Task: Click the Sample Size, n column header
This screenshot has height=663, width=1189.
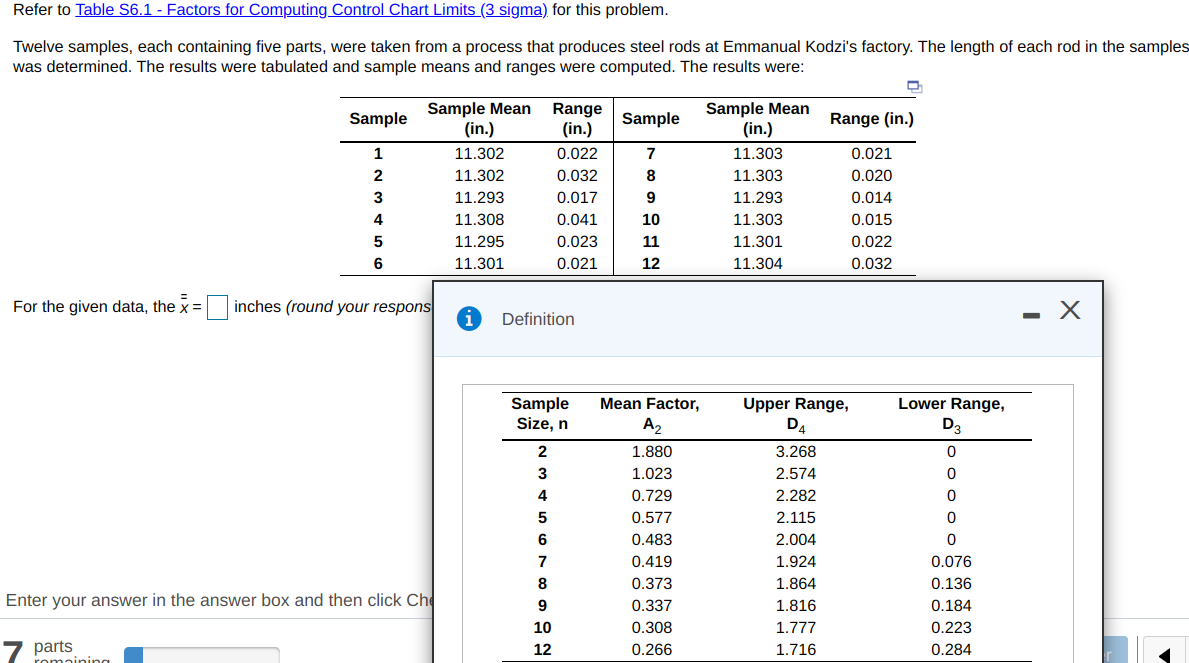Action: [541, 413]
